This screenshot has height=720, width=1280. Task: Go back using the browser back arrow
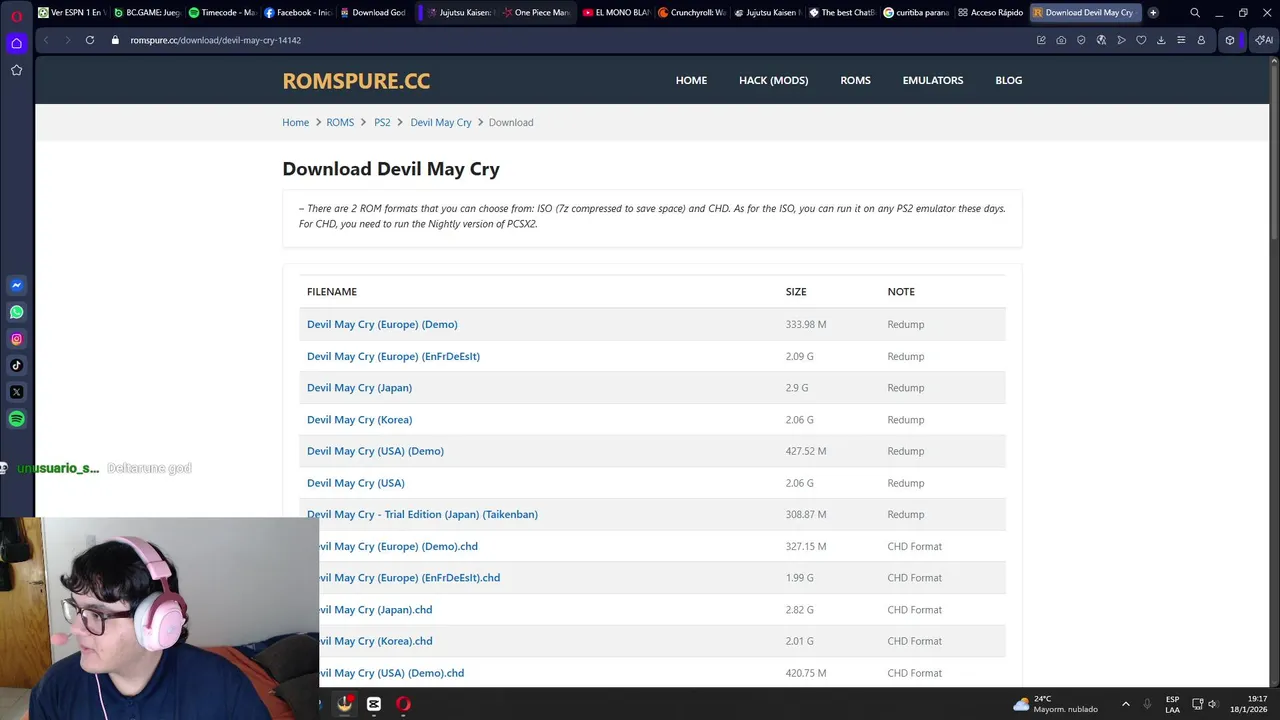46,40
